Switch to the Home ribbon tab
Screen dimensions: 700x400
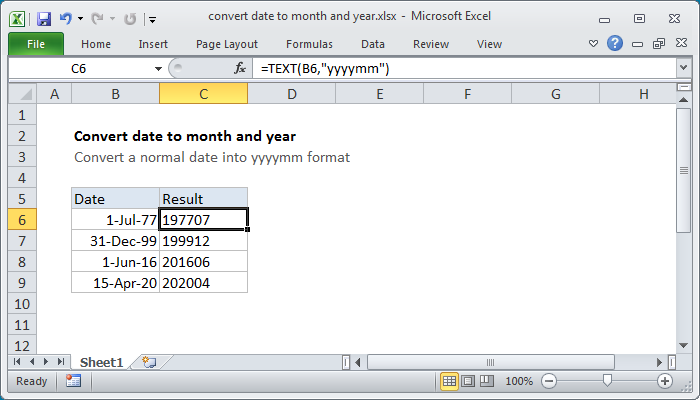(x=96, y=44)
